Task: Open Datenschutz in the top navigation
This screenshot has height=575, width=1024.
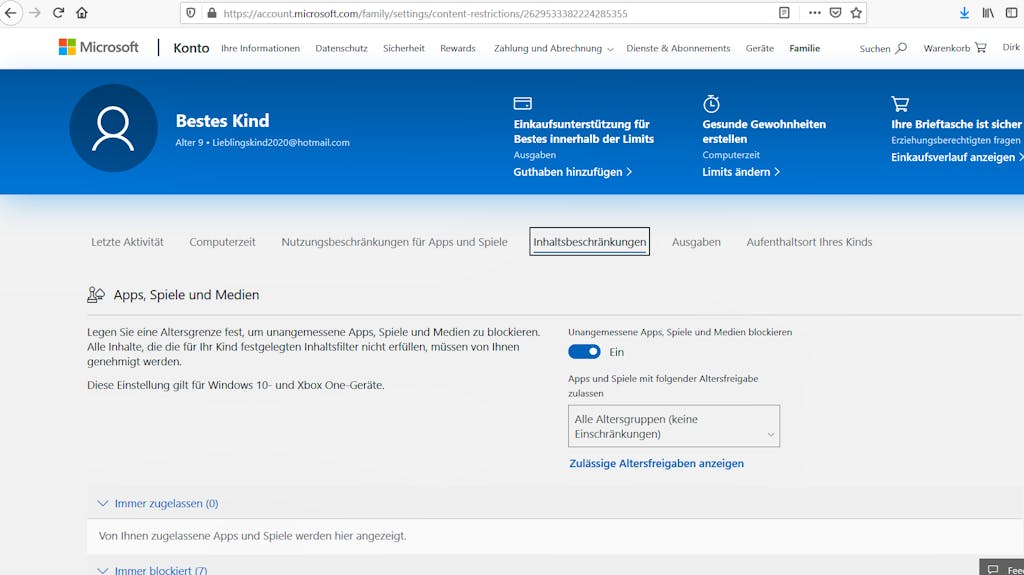Action: [341, 48]
